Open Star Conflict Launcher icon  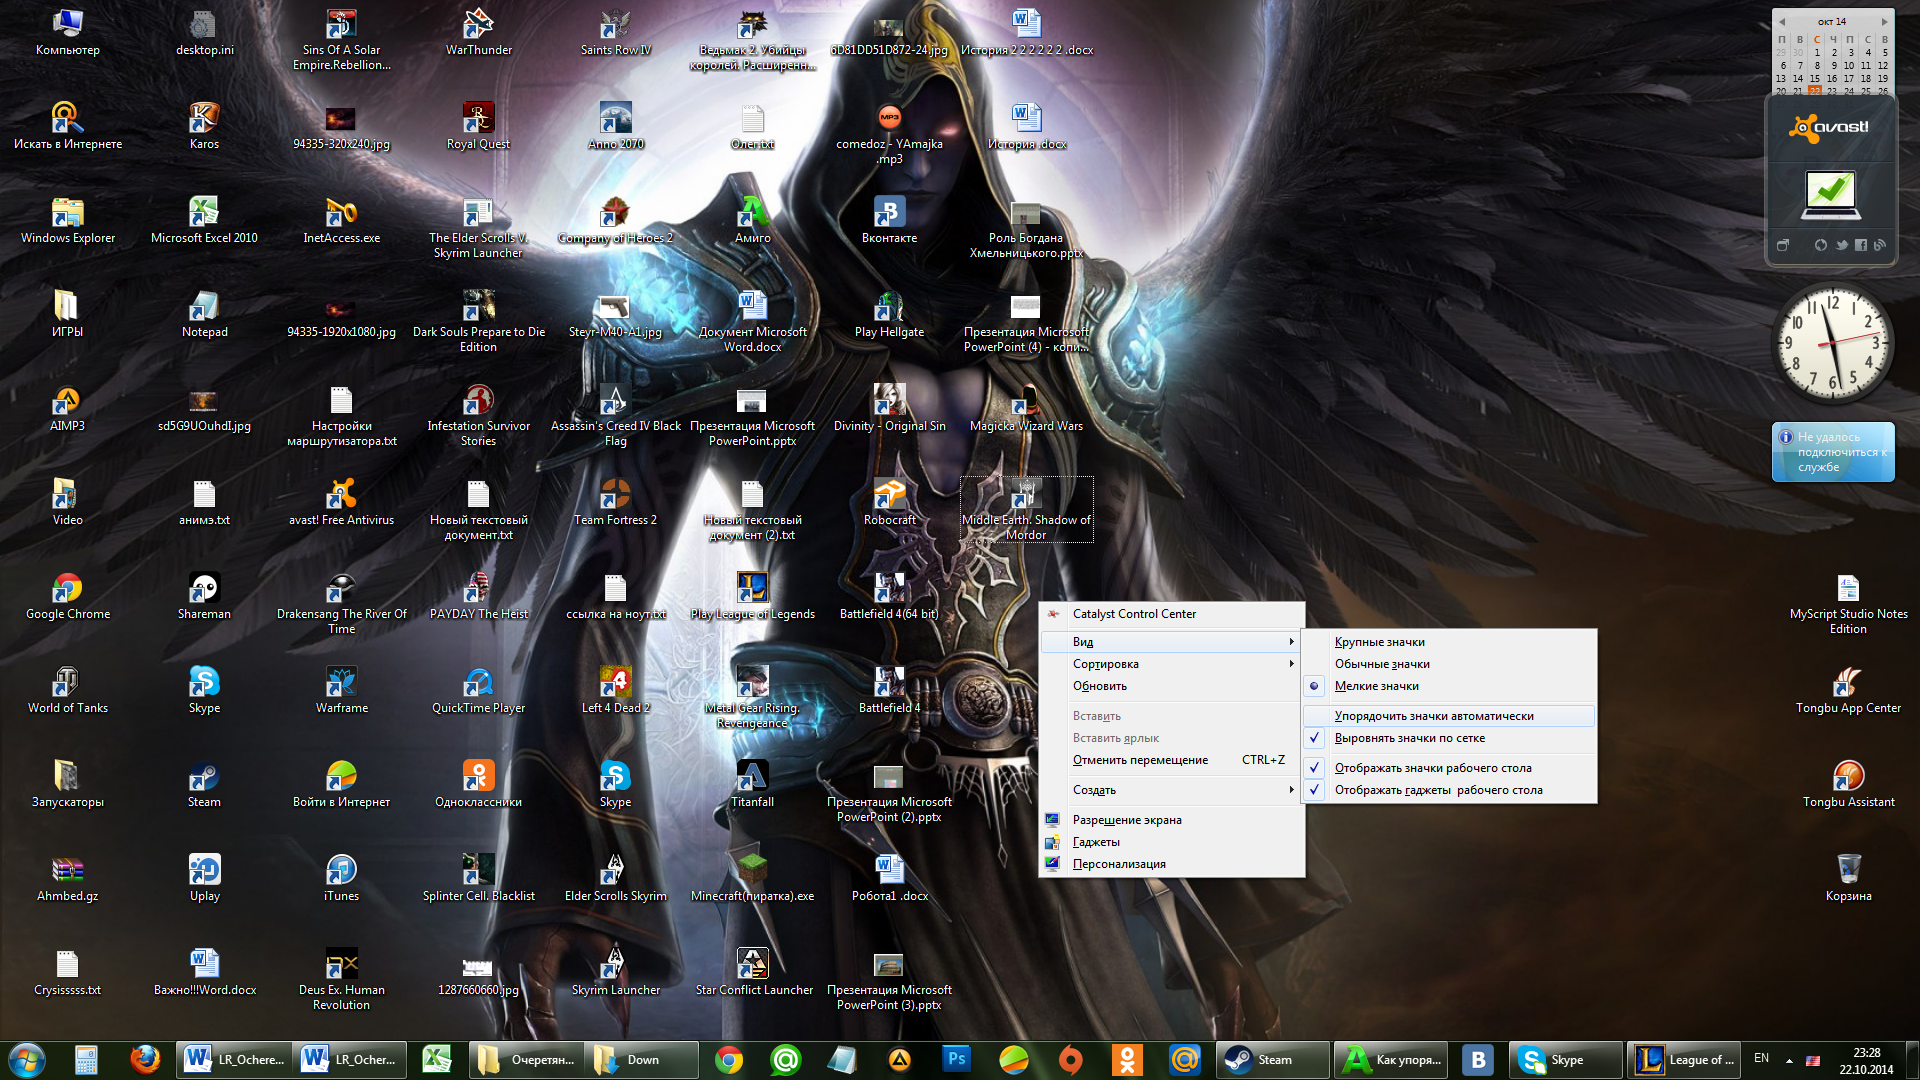pyautogui.click(x=752, y=972)
